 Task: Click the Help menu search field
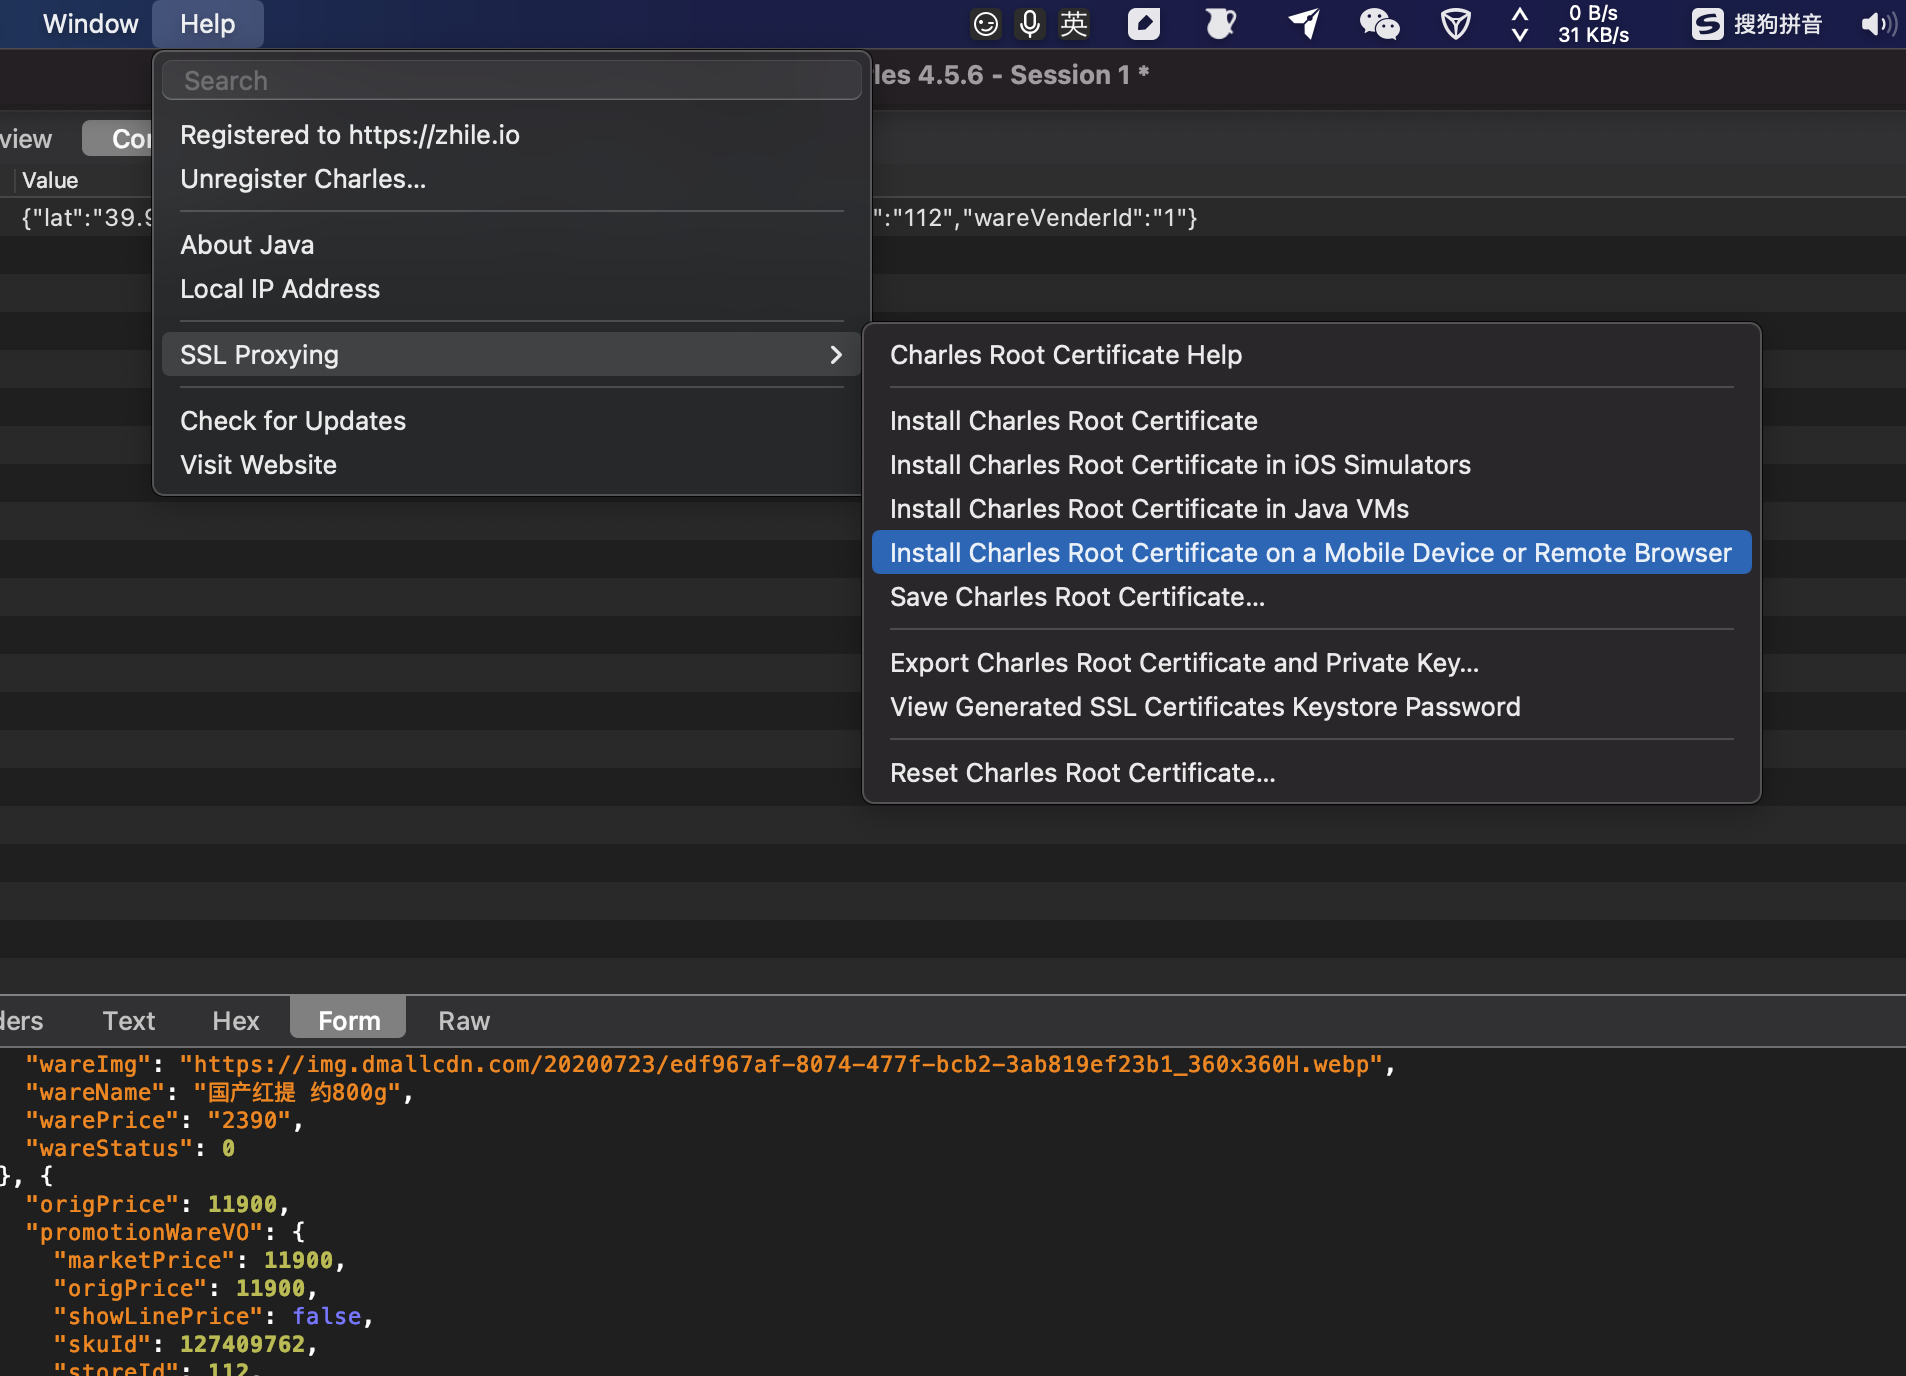point(511,81)
